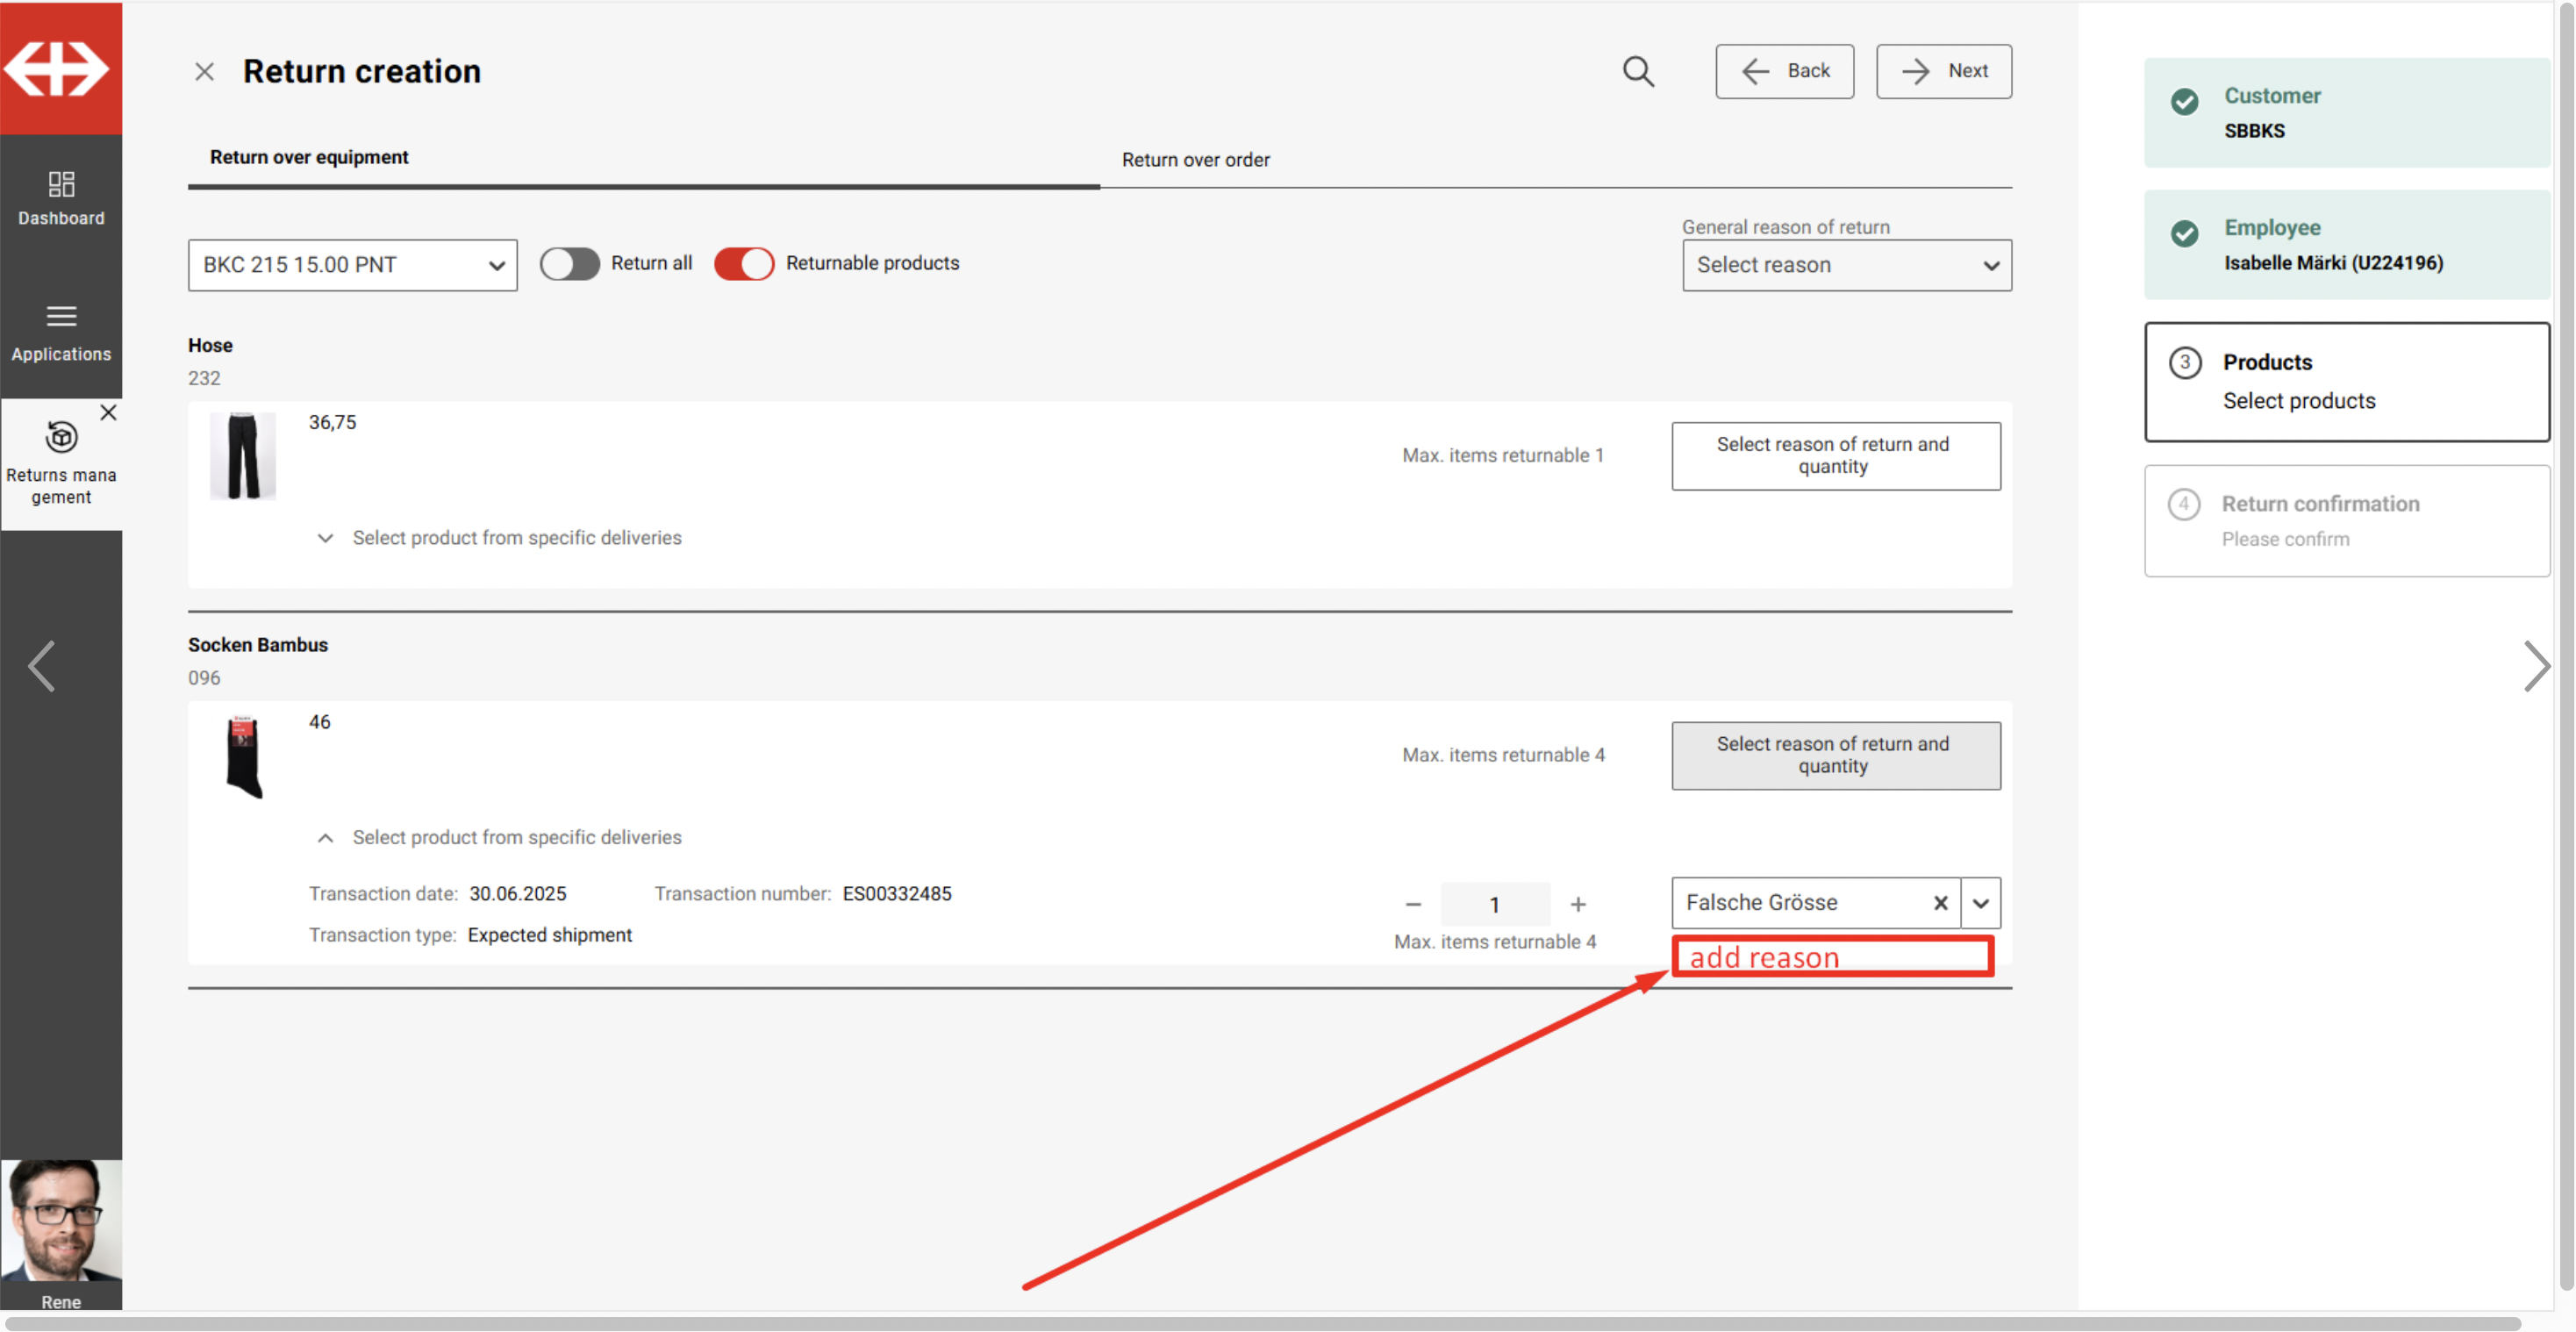Enable the Return all toggle
Screen dimensions: 2576x1332
[x=569, y=264]
